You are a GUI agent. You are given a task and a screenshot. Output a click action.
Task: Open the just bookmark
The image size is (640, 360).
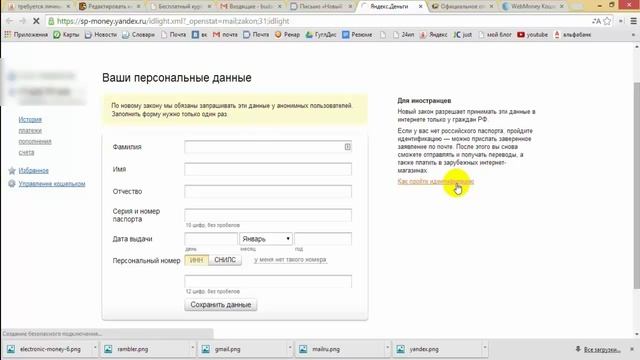point(463,35)
